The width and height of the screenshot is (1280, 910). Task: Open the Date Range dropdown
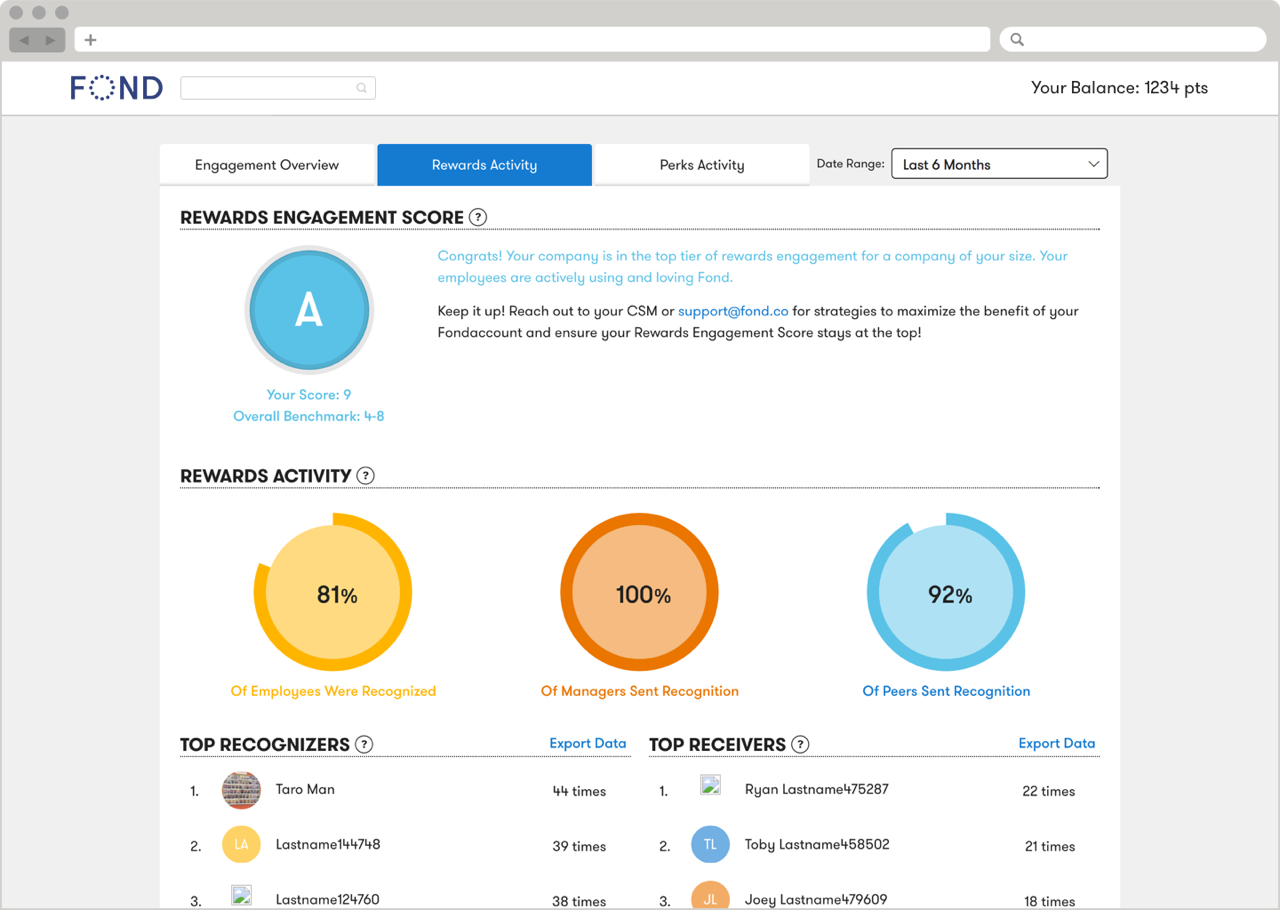point(999,164)
